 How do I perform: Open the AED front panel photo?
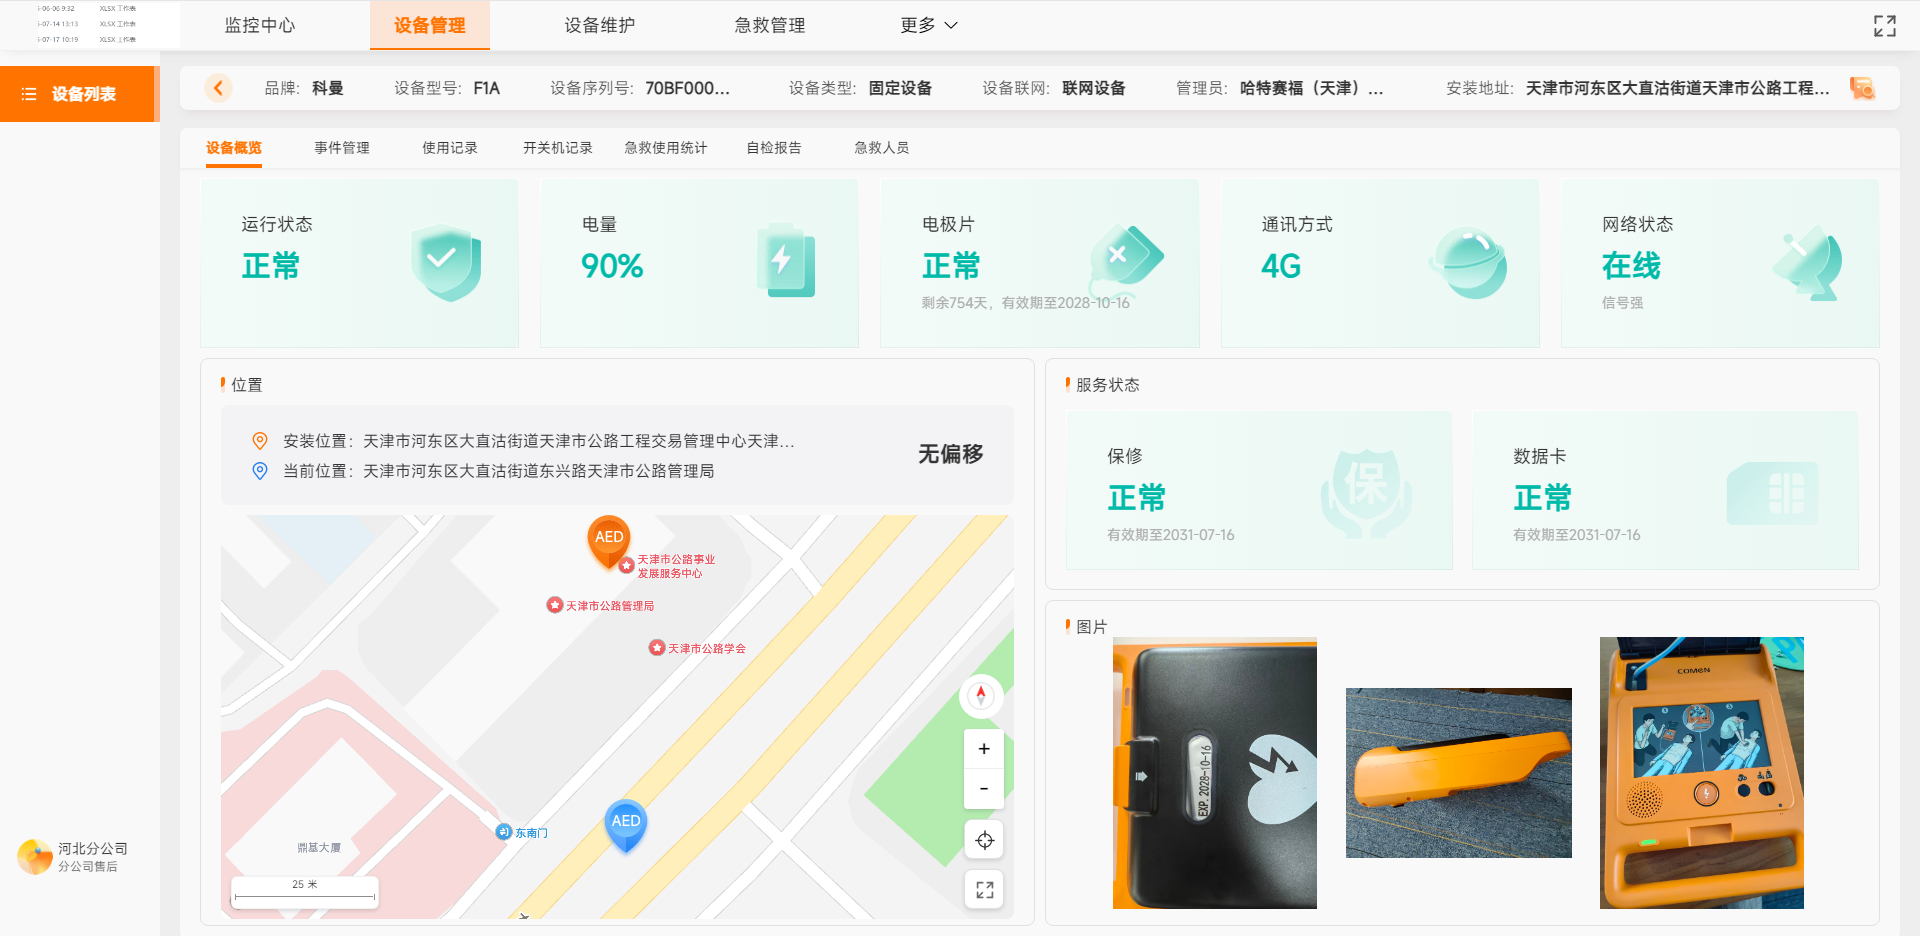tap(1702, 773)
